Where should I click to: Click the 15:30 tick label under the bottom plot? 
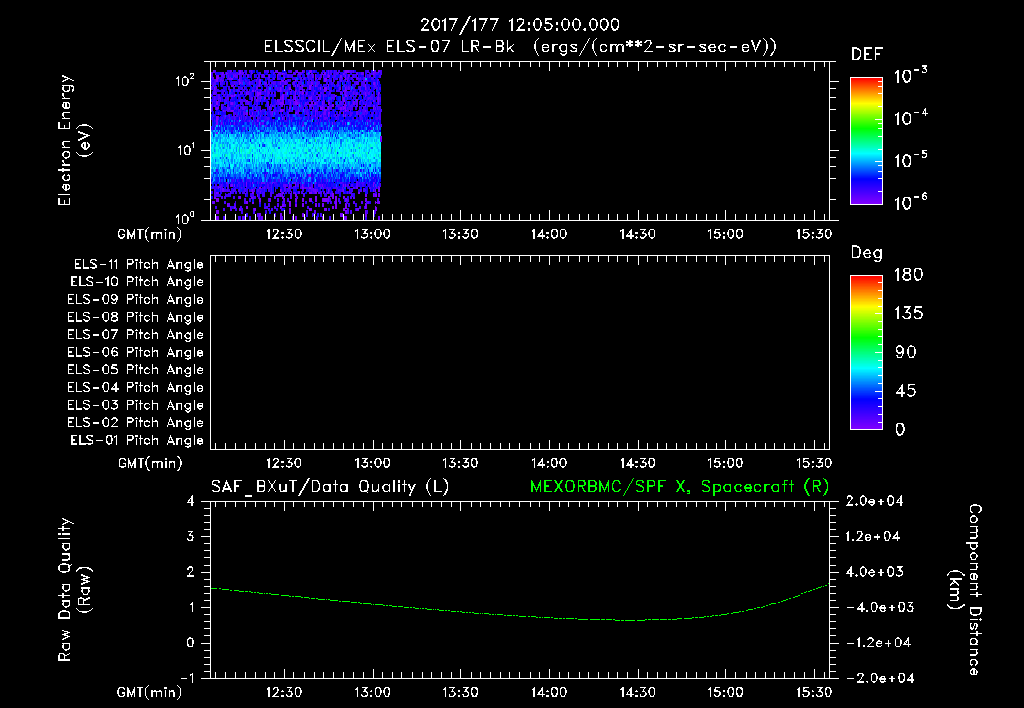click(814, 692)
